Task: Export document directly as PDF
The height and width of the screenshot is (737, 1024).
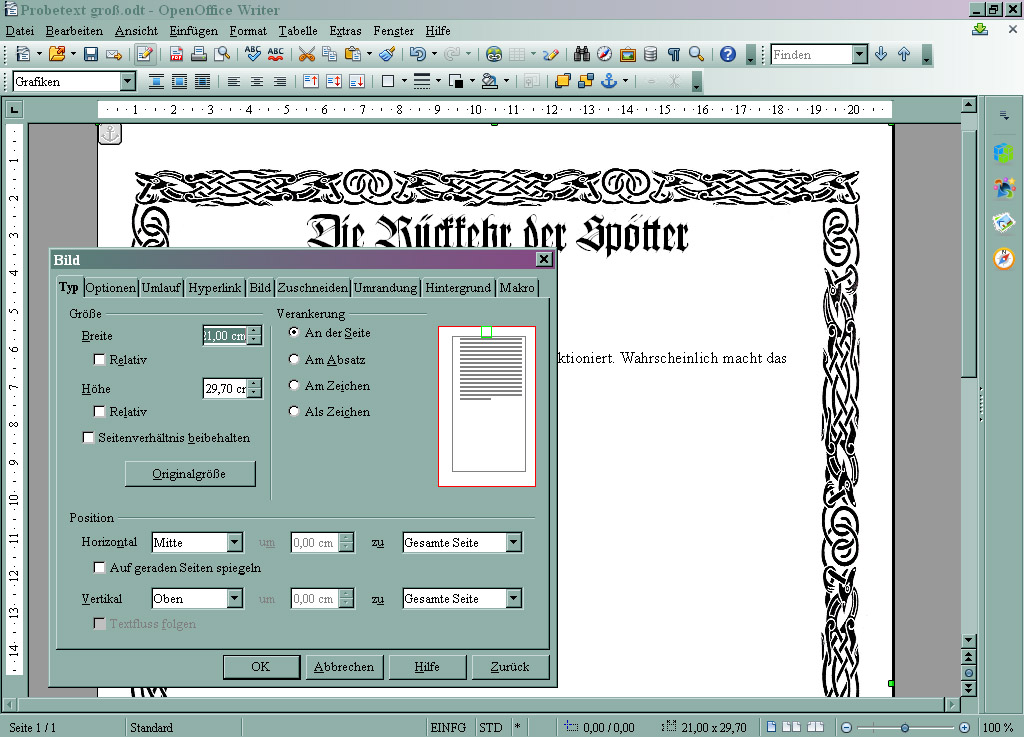Action: (x=176, y=54)
